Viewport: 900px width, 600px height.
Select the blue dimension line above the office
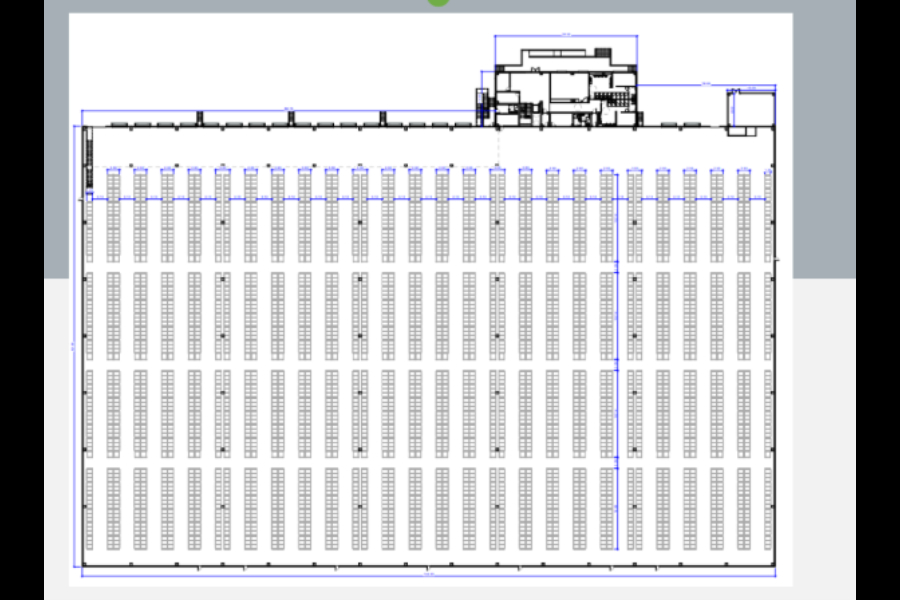click(x=566, y=36)
